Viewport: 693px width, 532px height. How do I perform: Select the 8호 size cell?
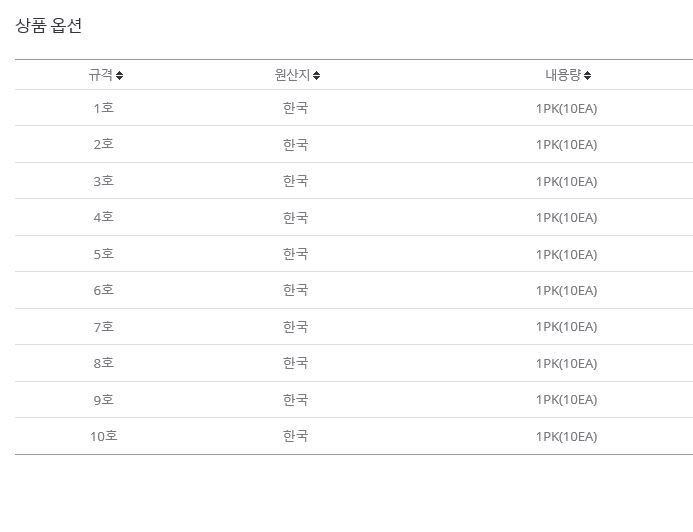click(x=104, y=363)
